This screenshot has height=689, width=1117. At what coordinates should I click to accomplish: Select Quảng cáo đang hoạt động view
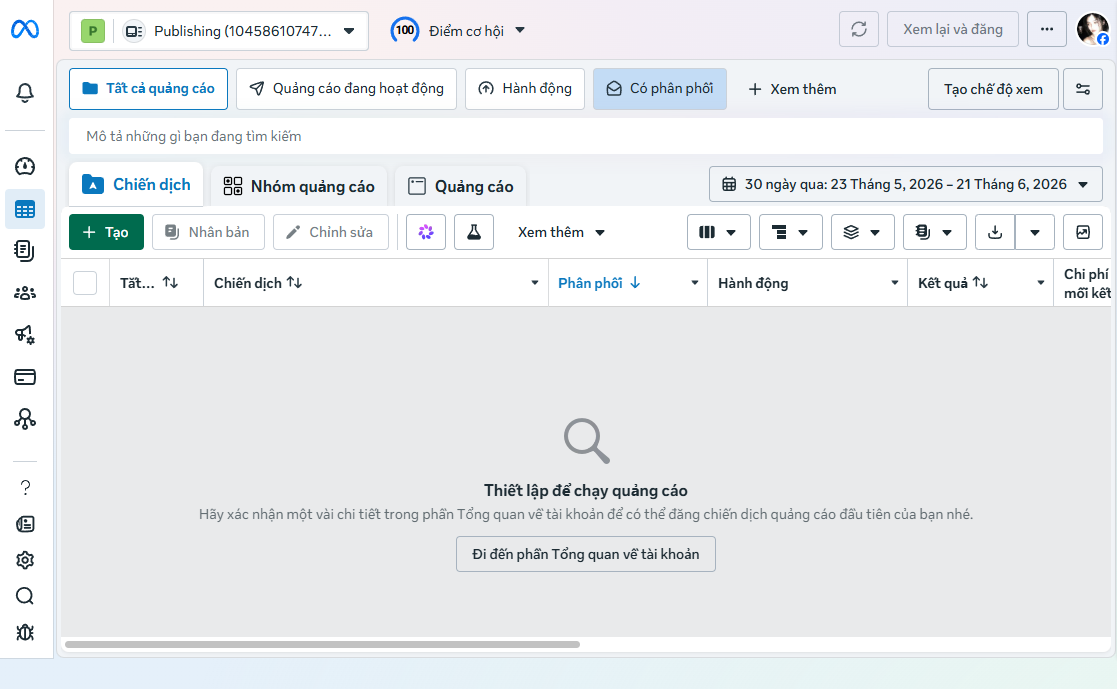pos(346,89)
